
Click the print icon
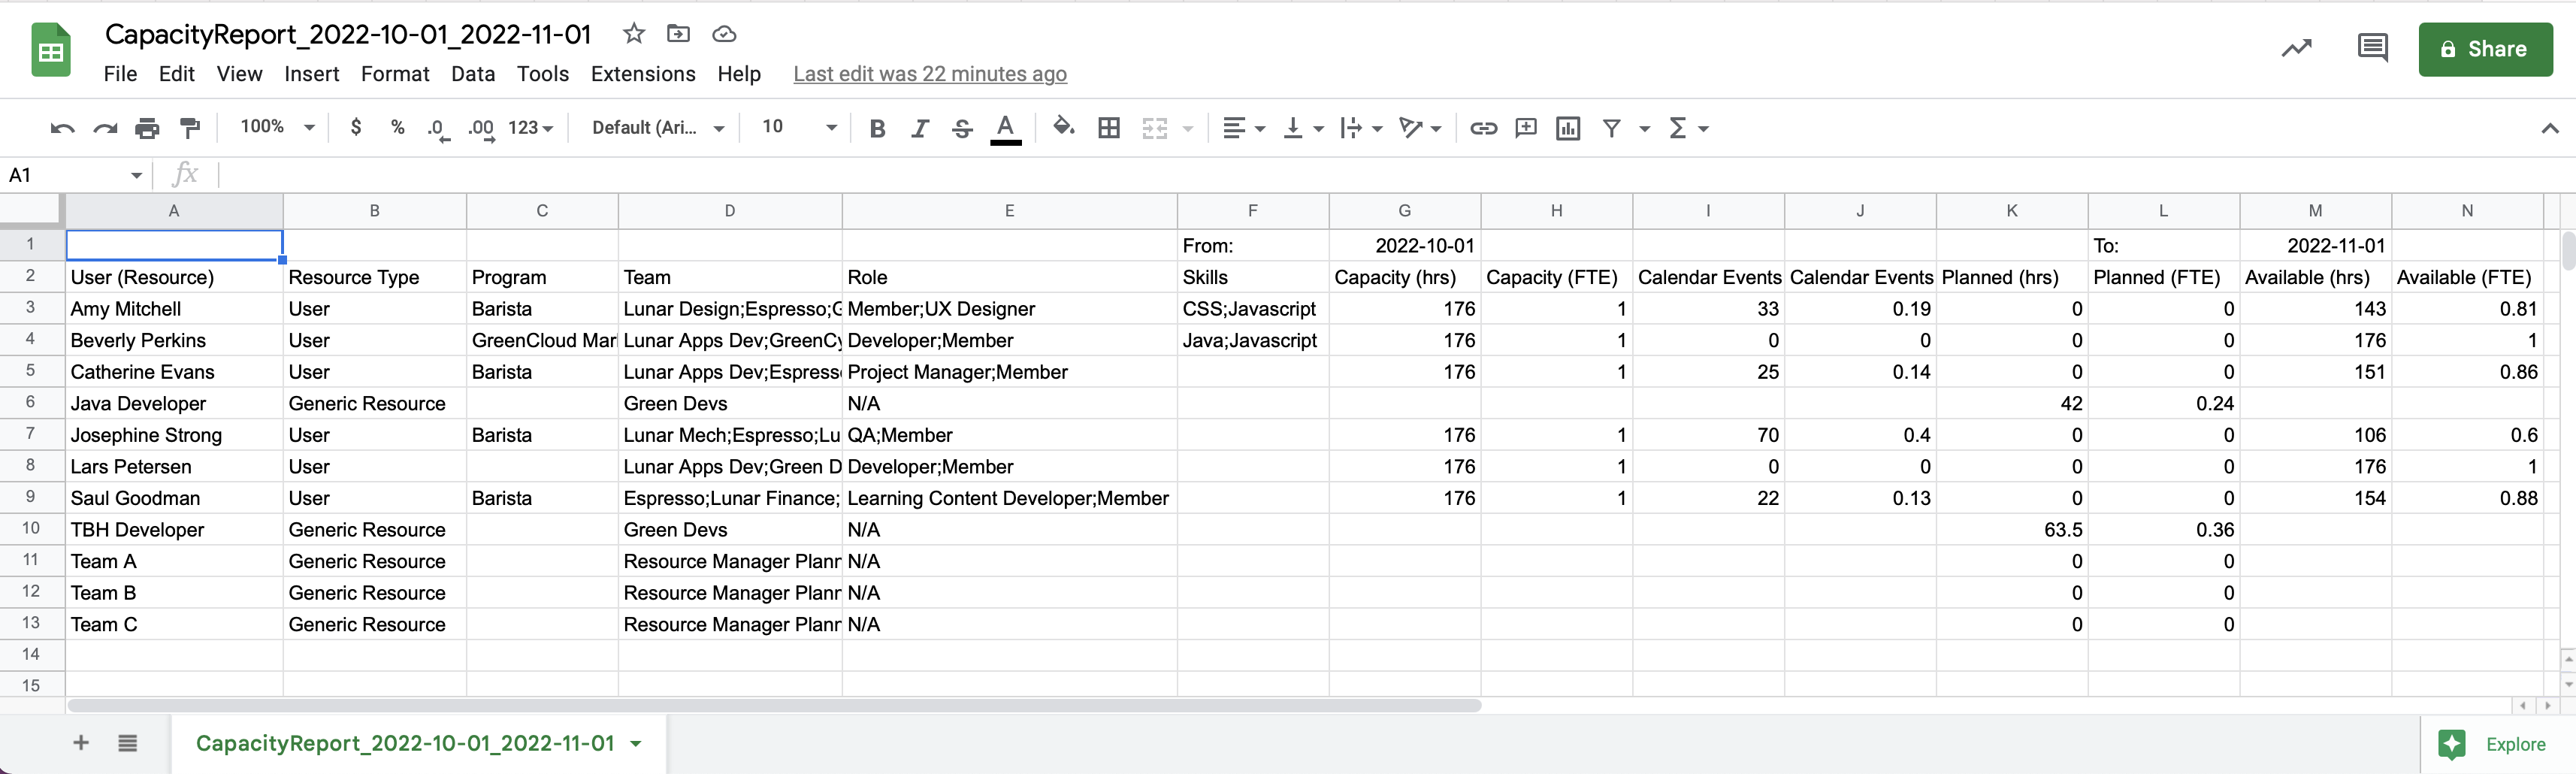147,128
